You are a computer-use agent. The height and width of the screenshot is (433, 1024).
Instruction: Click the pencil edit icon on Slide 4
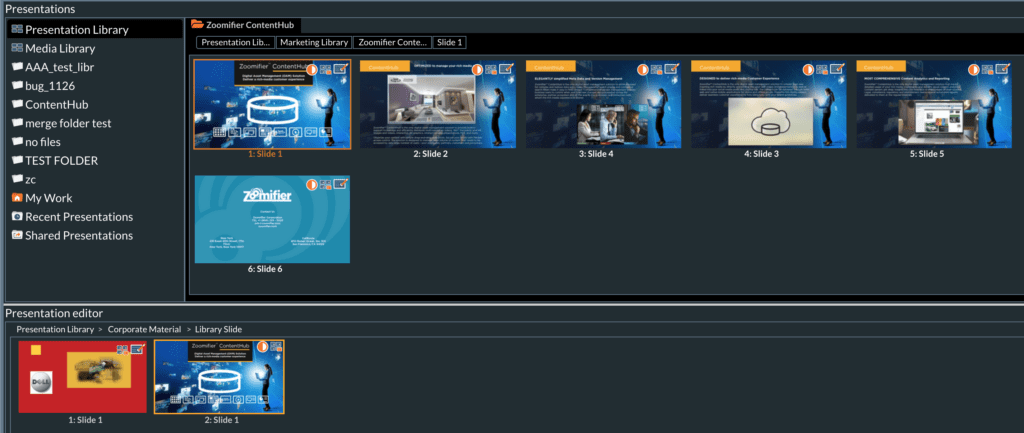(x=671, y=69)
